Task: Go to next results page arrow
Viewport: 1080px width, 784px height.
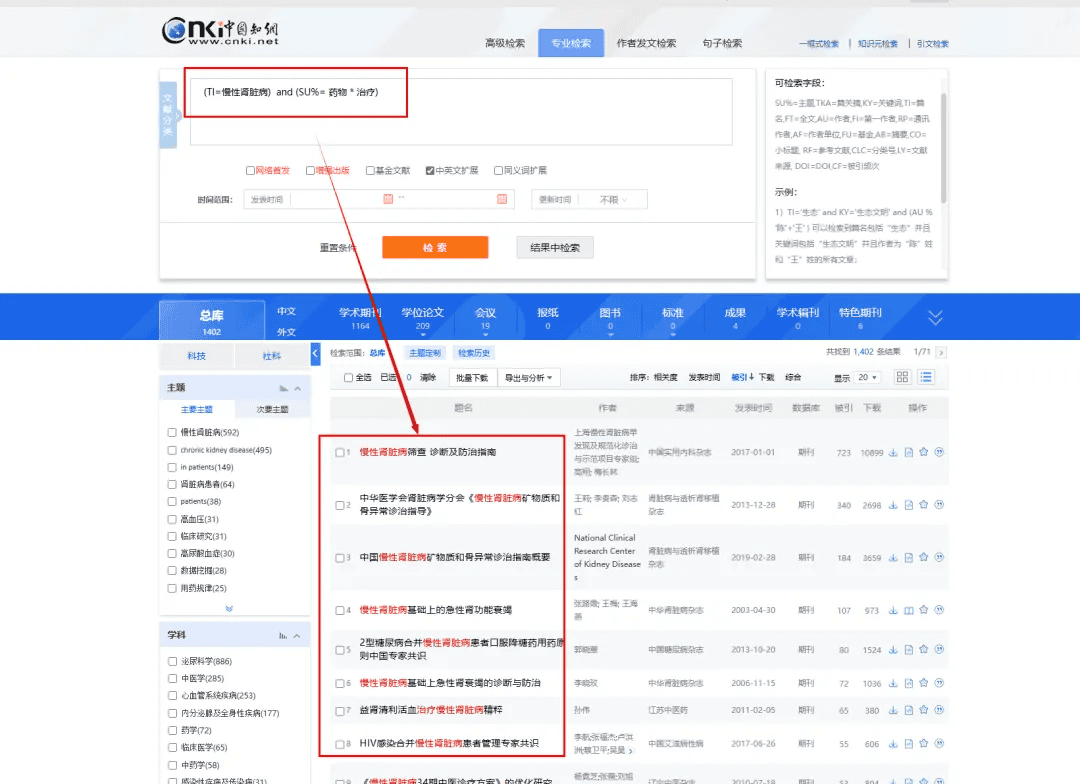Action: click(x=940, y=352)
